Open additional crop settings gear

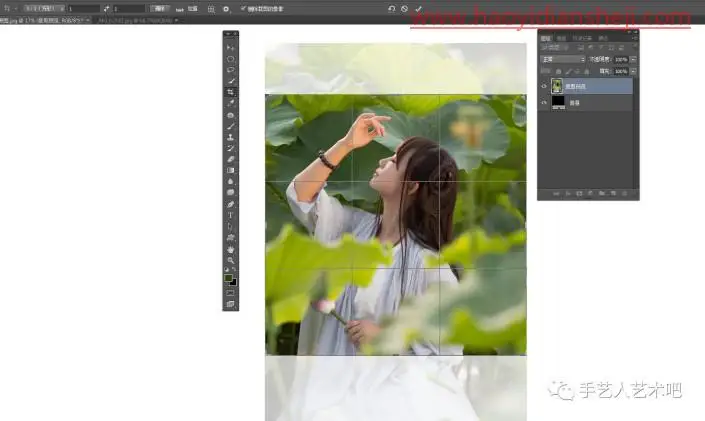[x=226, y=9]
